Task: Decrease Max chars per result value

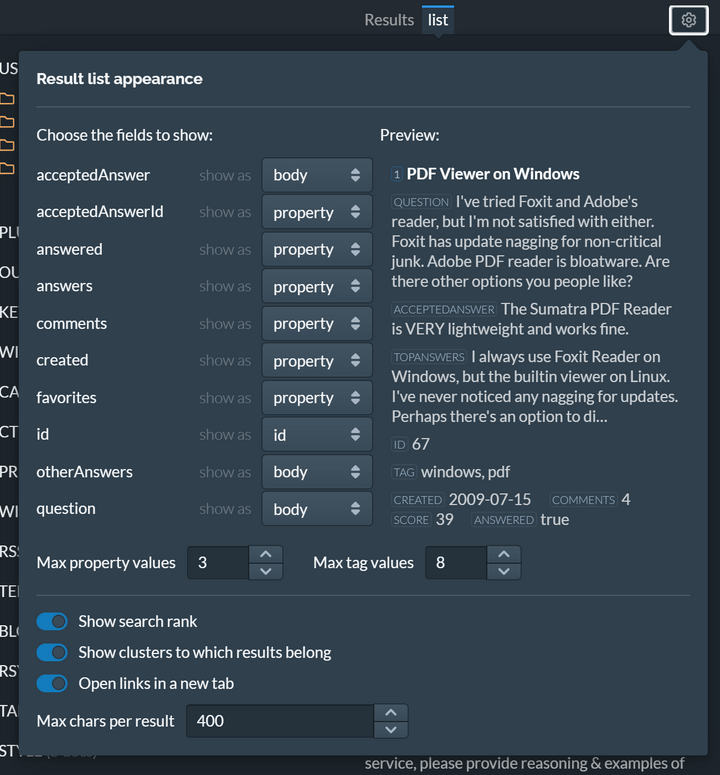Action: tap(391, 730)
